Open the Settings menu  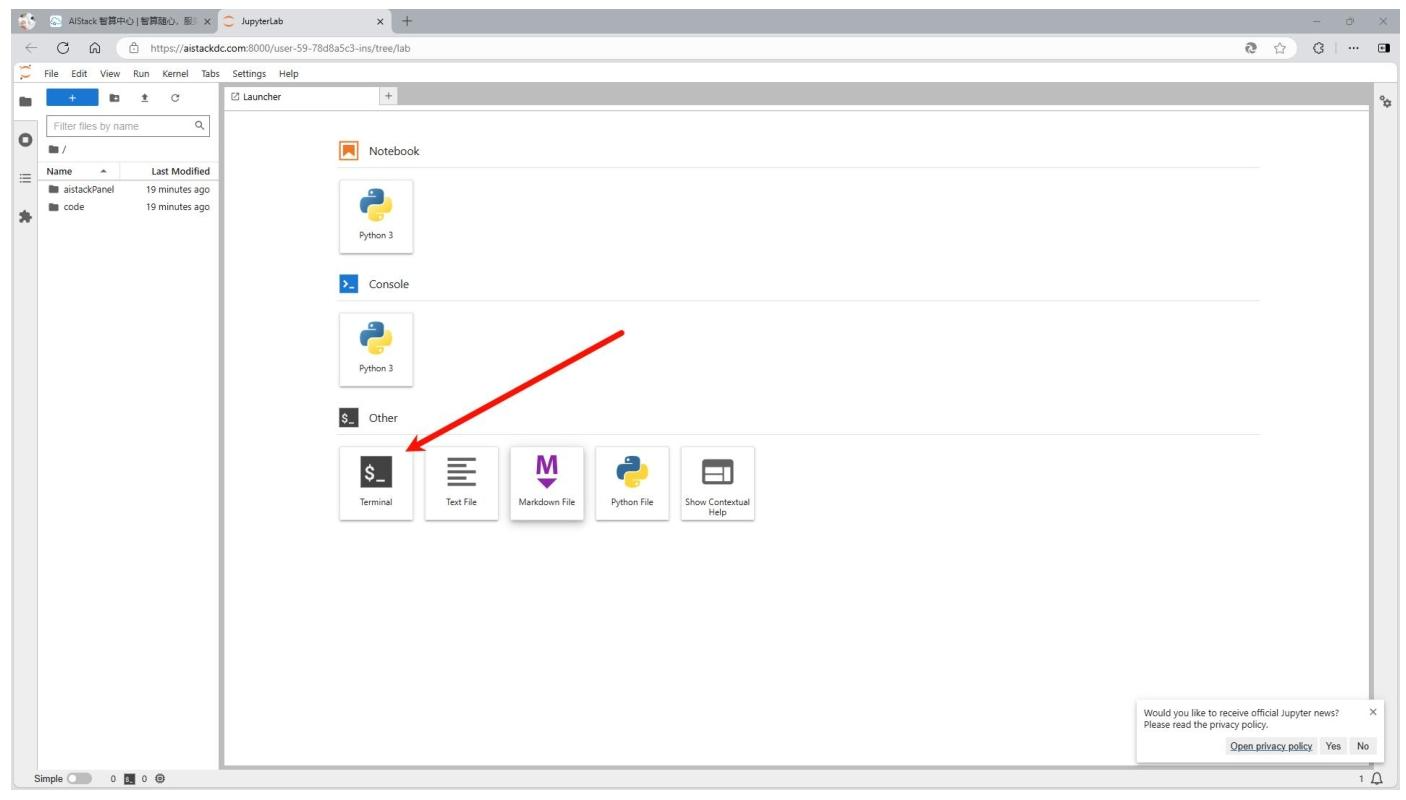(x=250, y=74)
